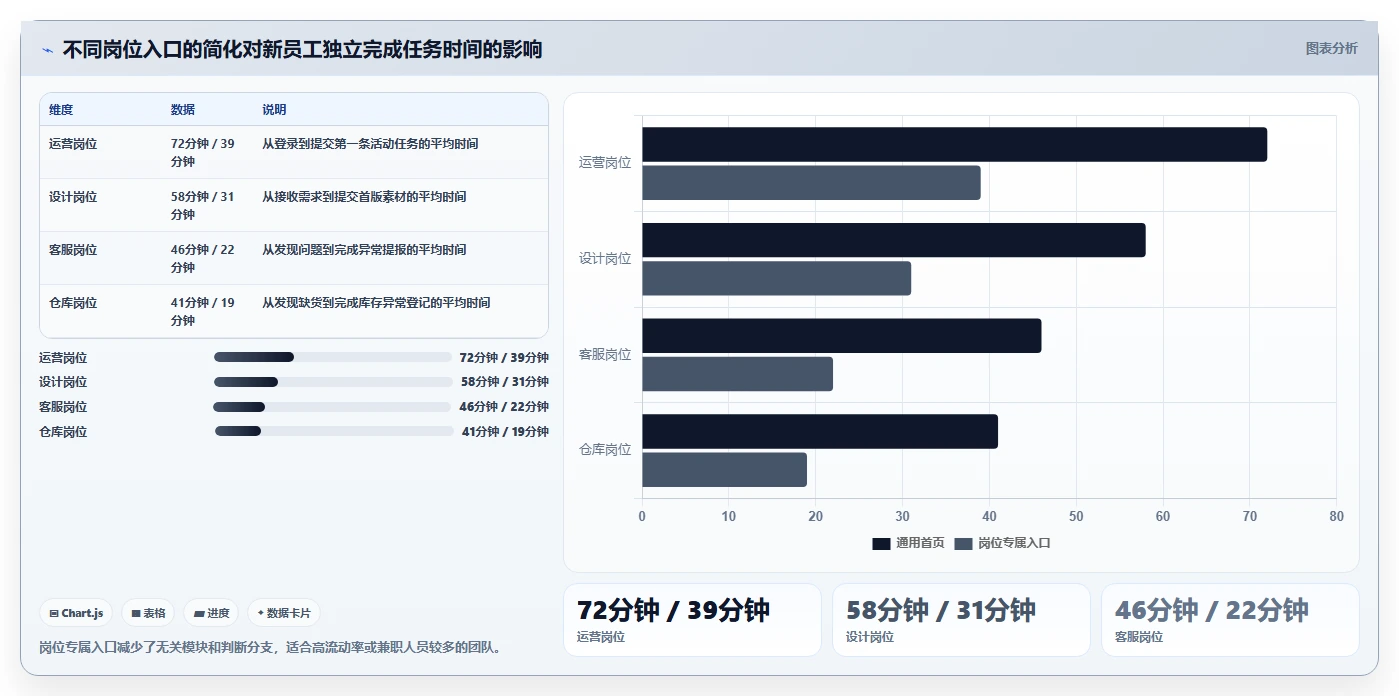Click the 仓库岗位 通用首页 bar in chart

tap(820, 431)
